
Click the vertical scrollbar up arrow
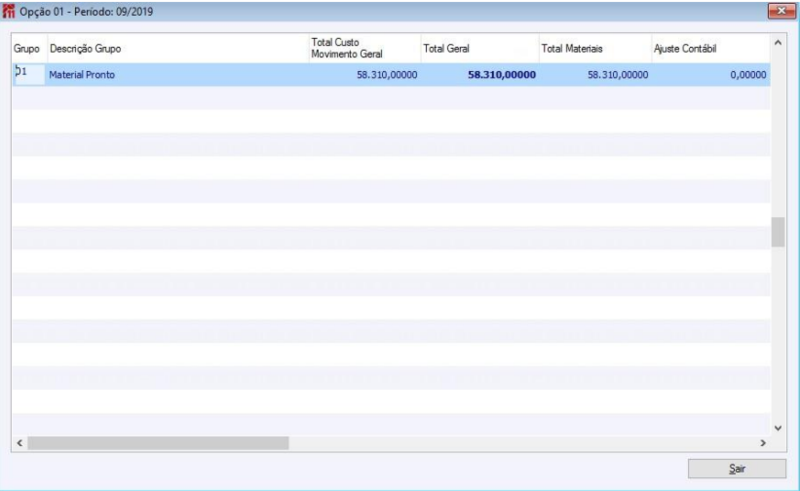click(x=778, y=43)
